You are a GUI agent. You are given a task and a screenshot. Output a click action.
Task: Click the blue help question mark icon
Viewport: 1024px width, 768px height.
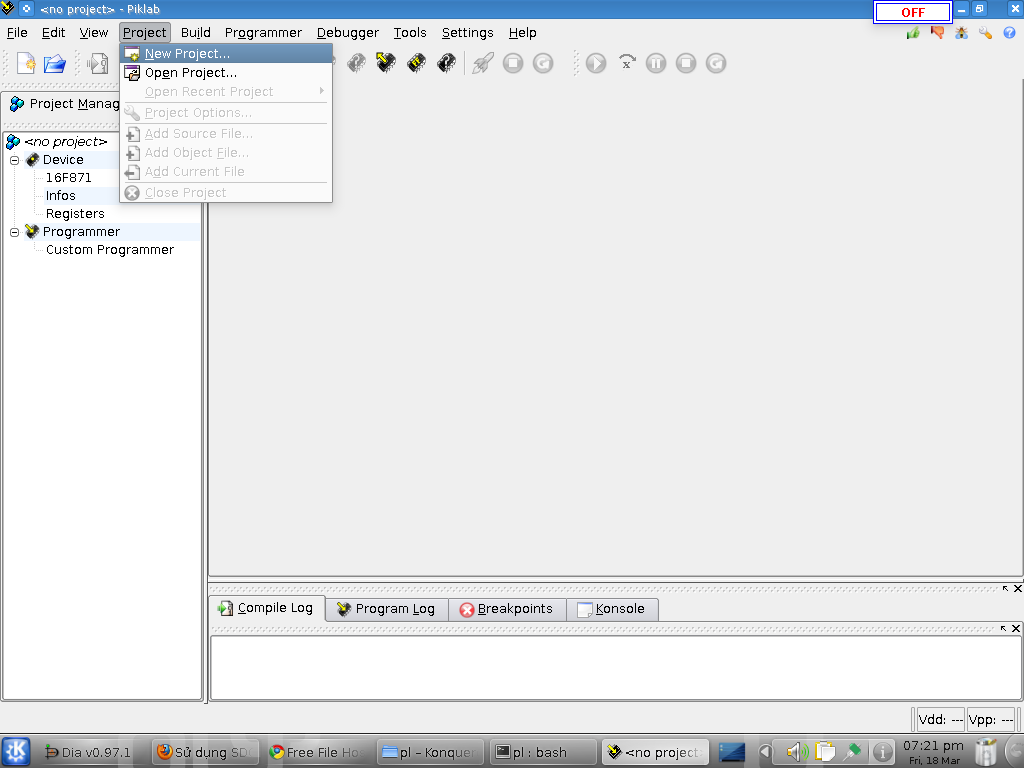1010,33
